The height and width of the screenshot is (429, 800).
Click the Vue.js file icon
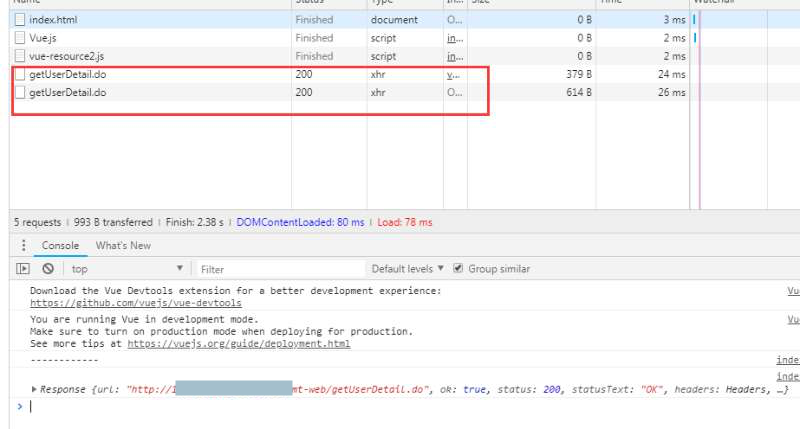20,38
